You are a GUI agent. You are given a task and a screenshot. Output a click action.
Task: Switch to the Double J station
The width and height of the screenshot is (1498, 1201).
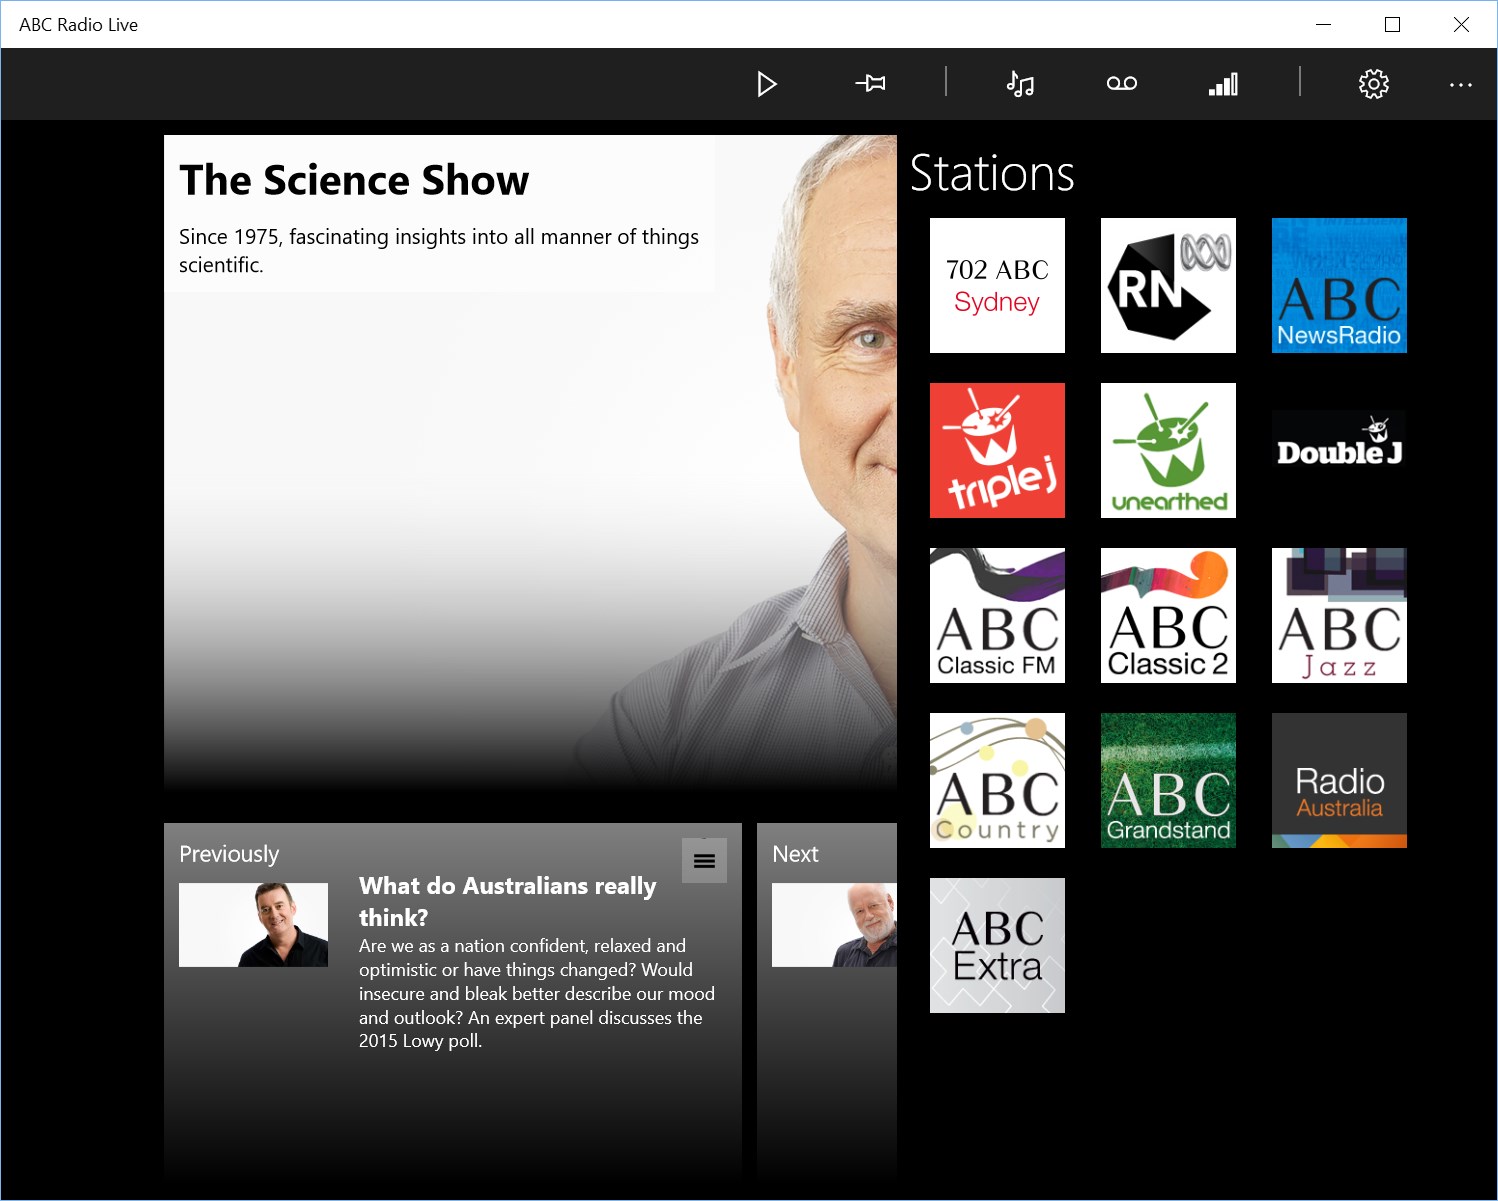click(1339, 450)
